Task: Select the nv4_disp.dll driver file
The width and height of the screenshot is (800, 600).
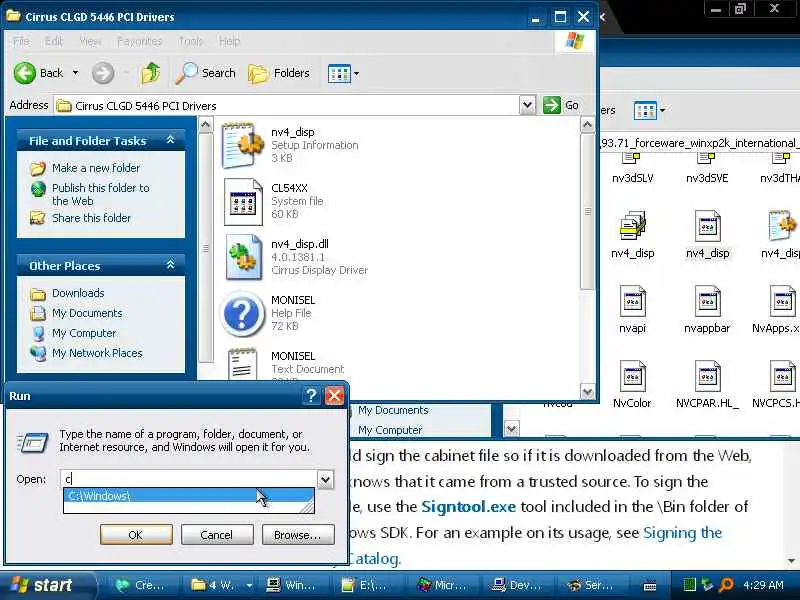Action: tap(295, 257)
